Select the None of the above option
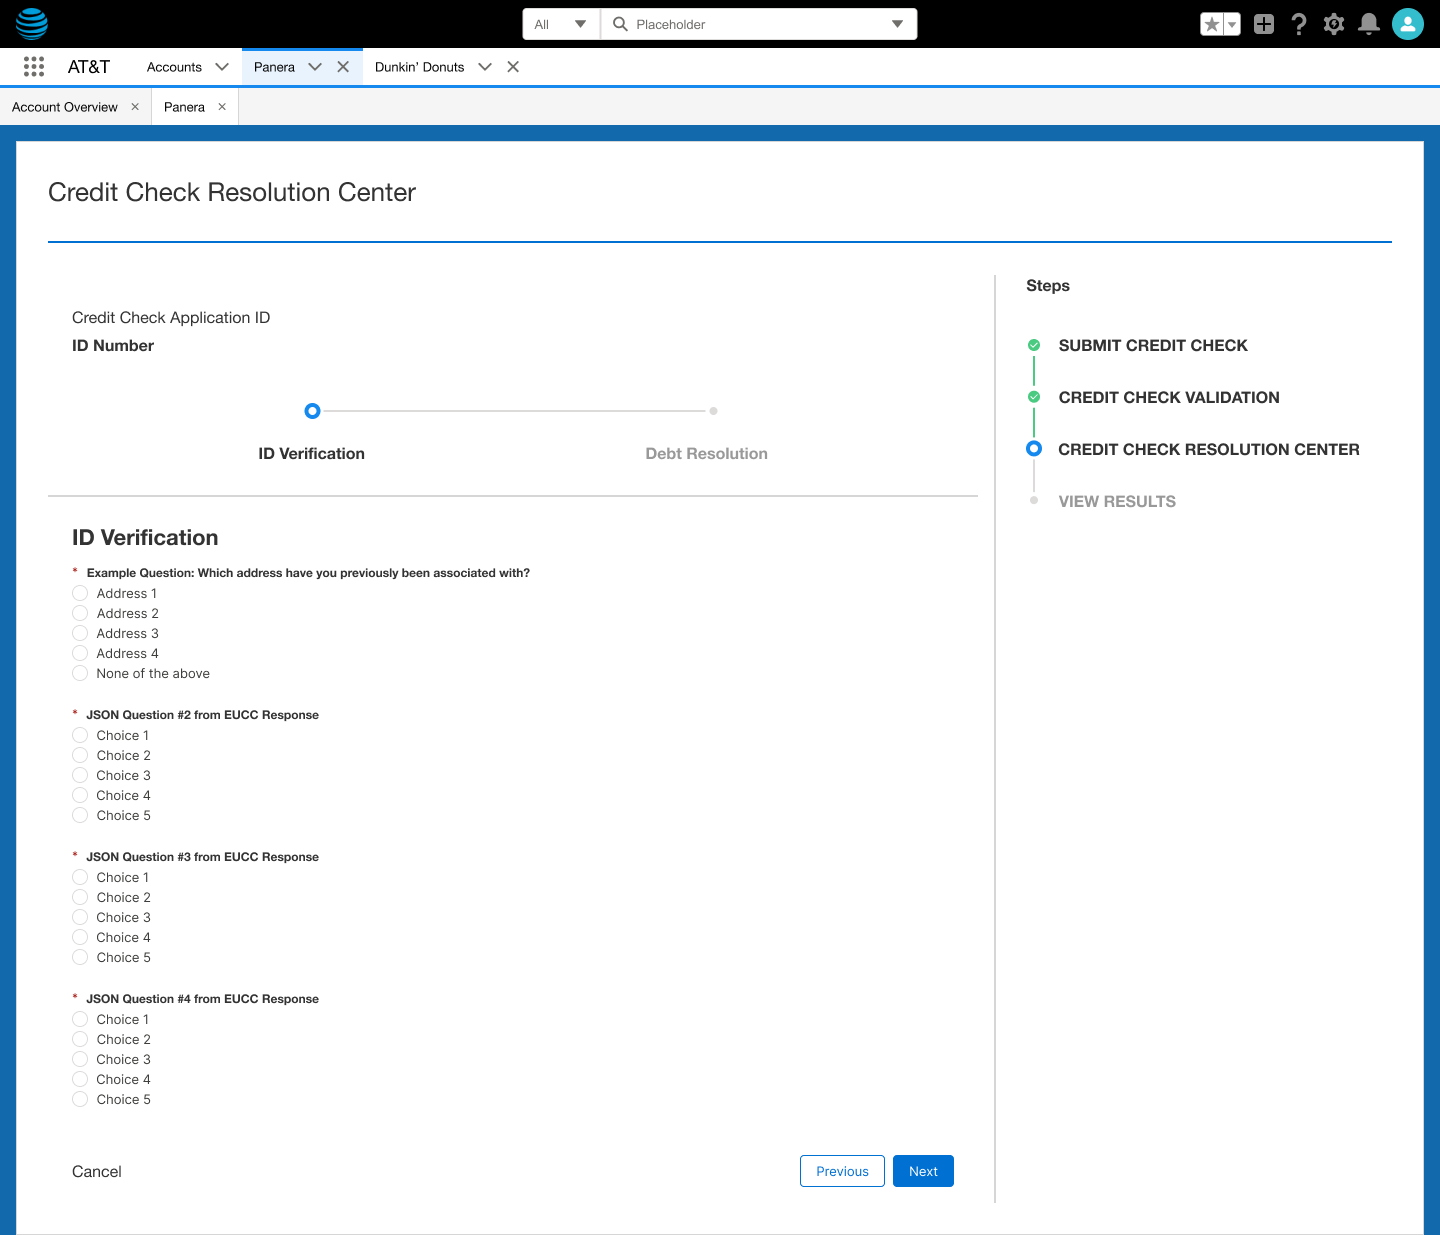 tap(80, 673)
